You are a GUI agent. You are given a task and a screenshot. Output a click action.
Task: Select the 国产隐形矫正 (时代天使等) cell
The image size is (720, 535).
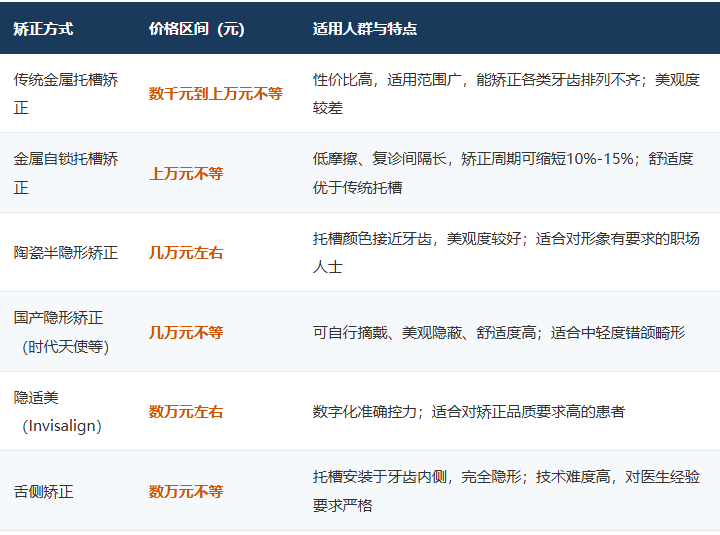(62, 332)
